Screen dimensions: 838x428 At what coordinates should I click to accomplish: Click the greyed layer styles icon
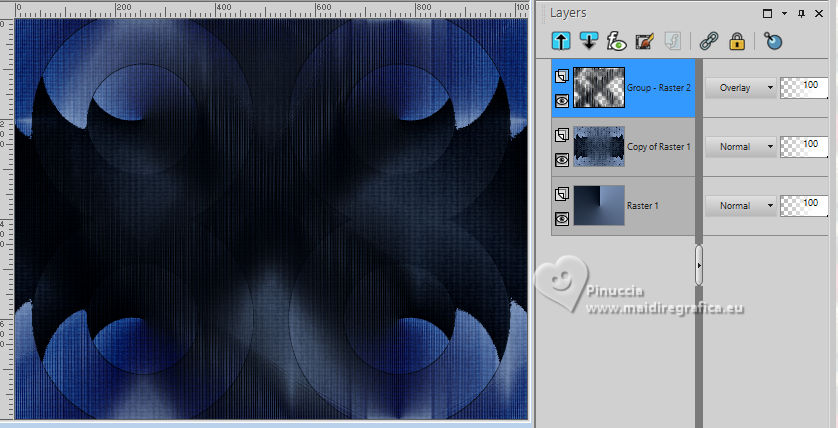672,41
